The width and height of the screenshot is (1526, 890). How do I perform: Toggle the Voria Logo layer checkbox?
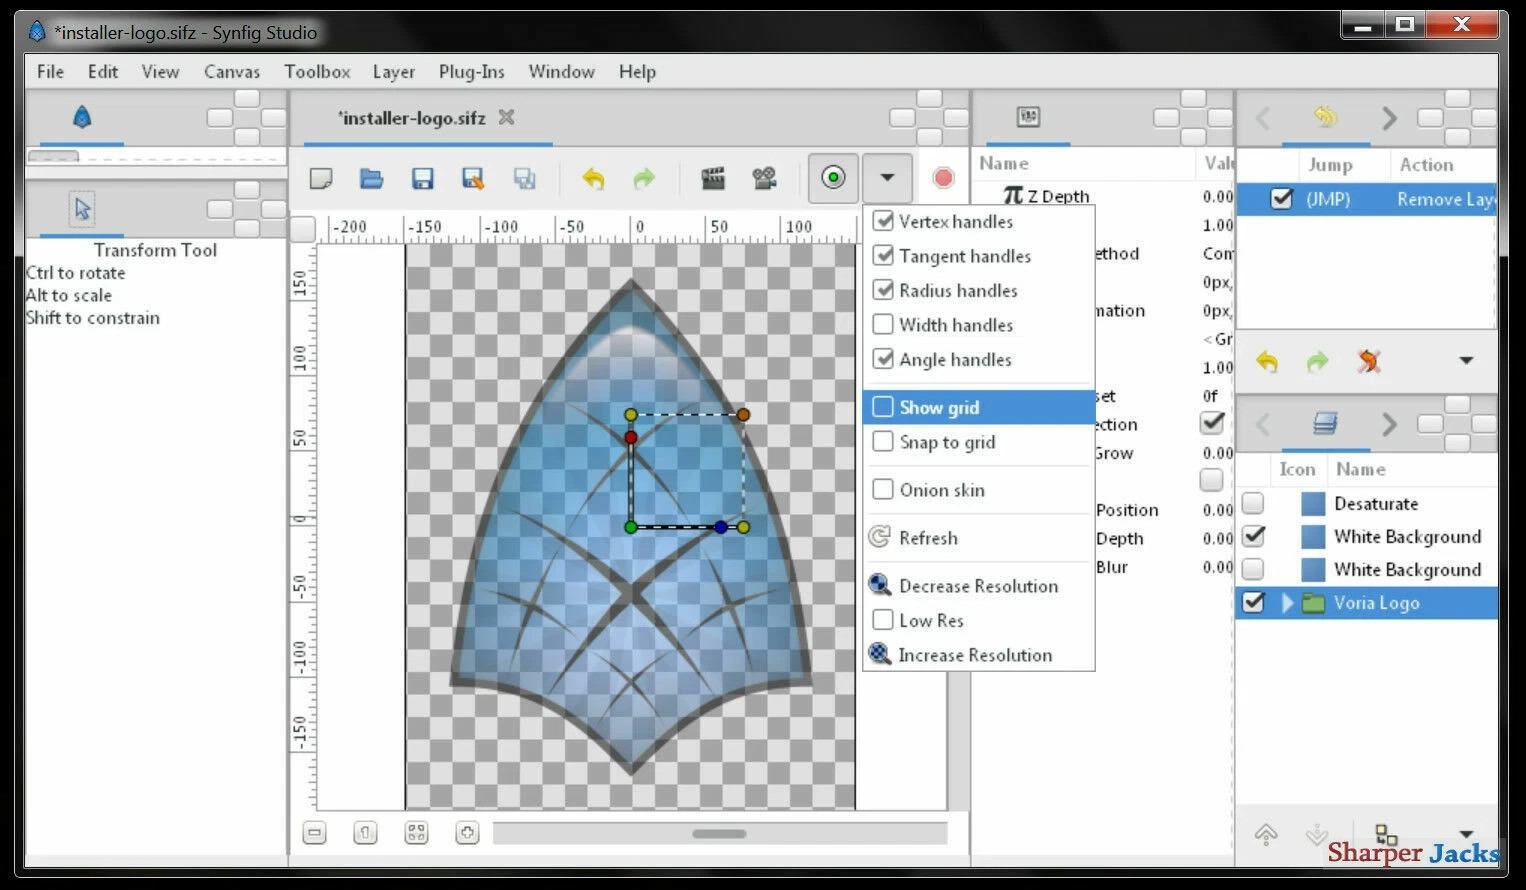point(1253,602)
